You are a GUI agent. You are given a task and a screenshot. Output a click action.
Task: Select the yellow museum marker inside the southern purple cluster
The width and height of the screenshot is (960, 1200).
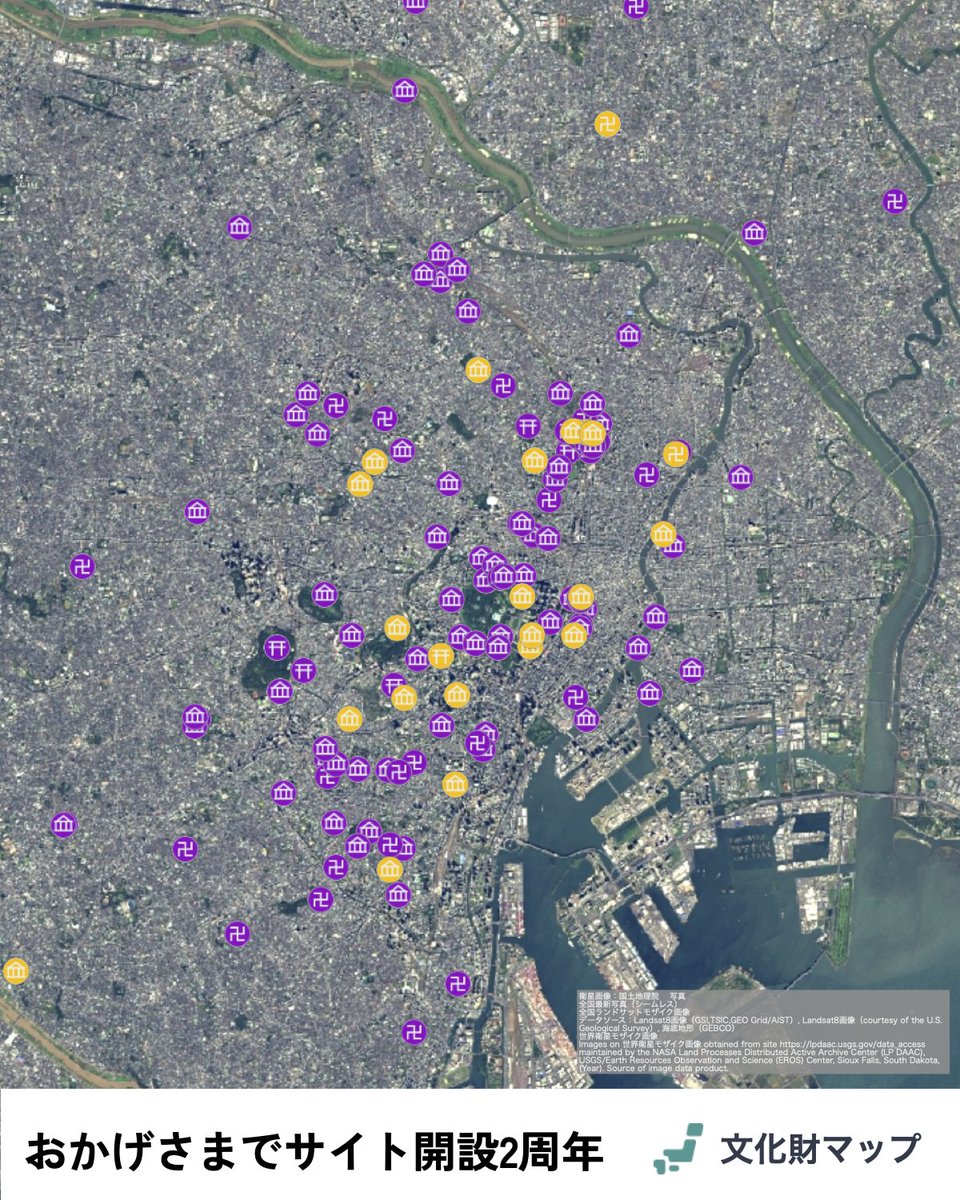pos(390,869)
